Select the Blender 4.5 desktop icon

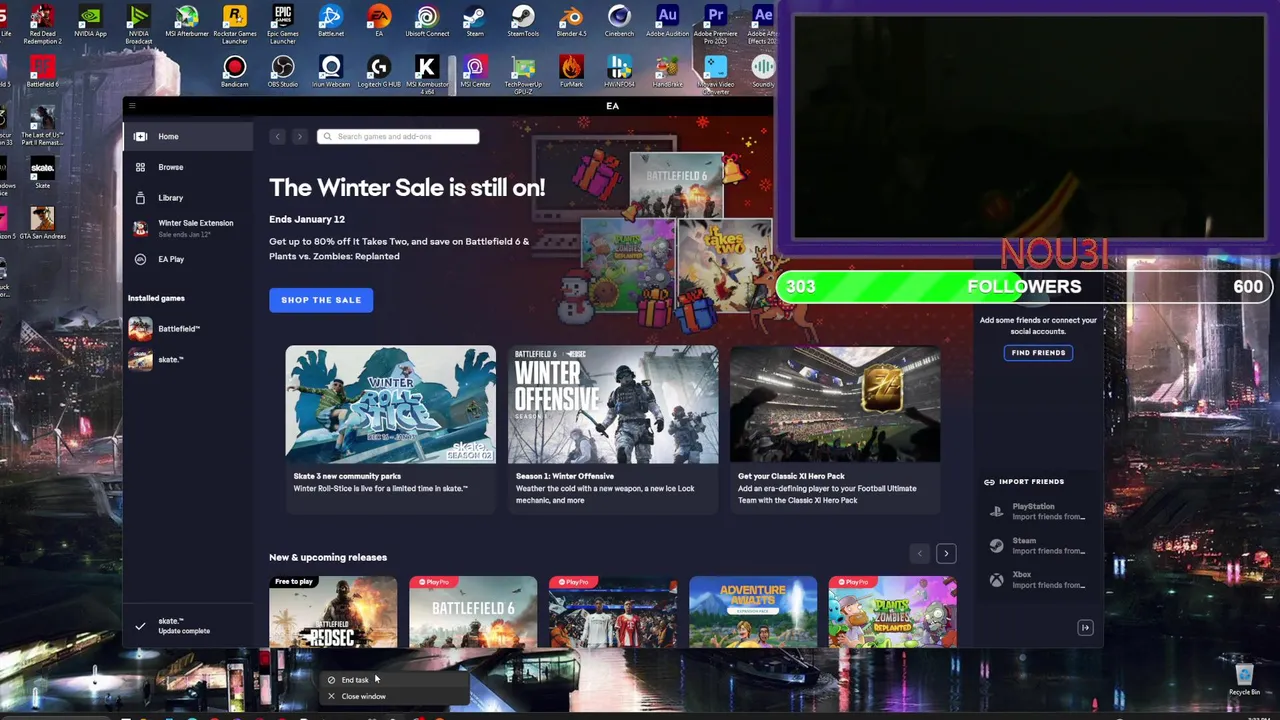click(x=571, y=22)
